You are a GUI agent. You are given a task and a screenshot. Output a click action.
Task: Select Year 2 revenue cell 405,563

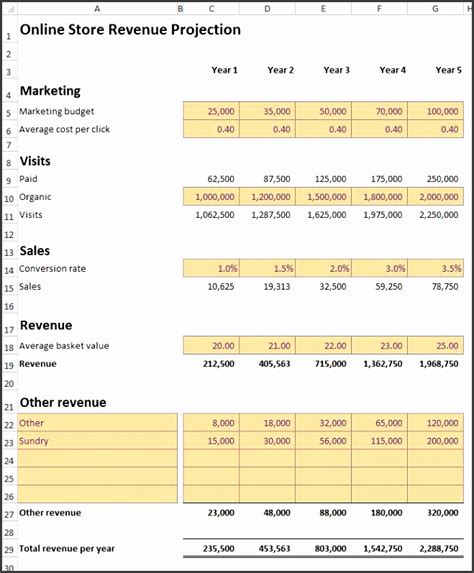(x=268, y=364)
